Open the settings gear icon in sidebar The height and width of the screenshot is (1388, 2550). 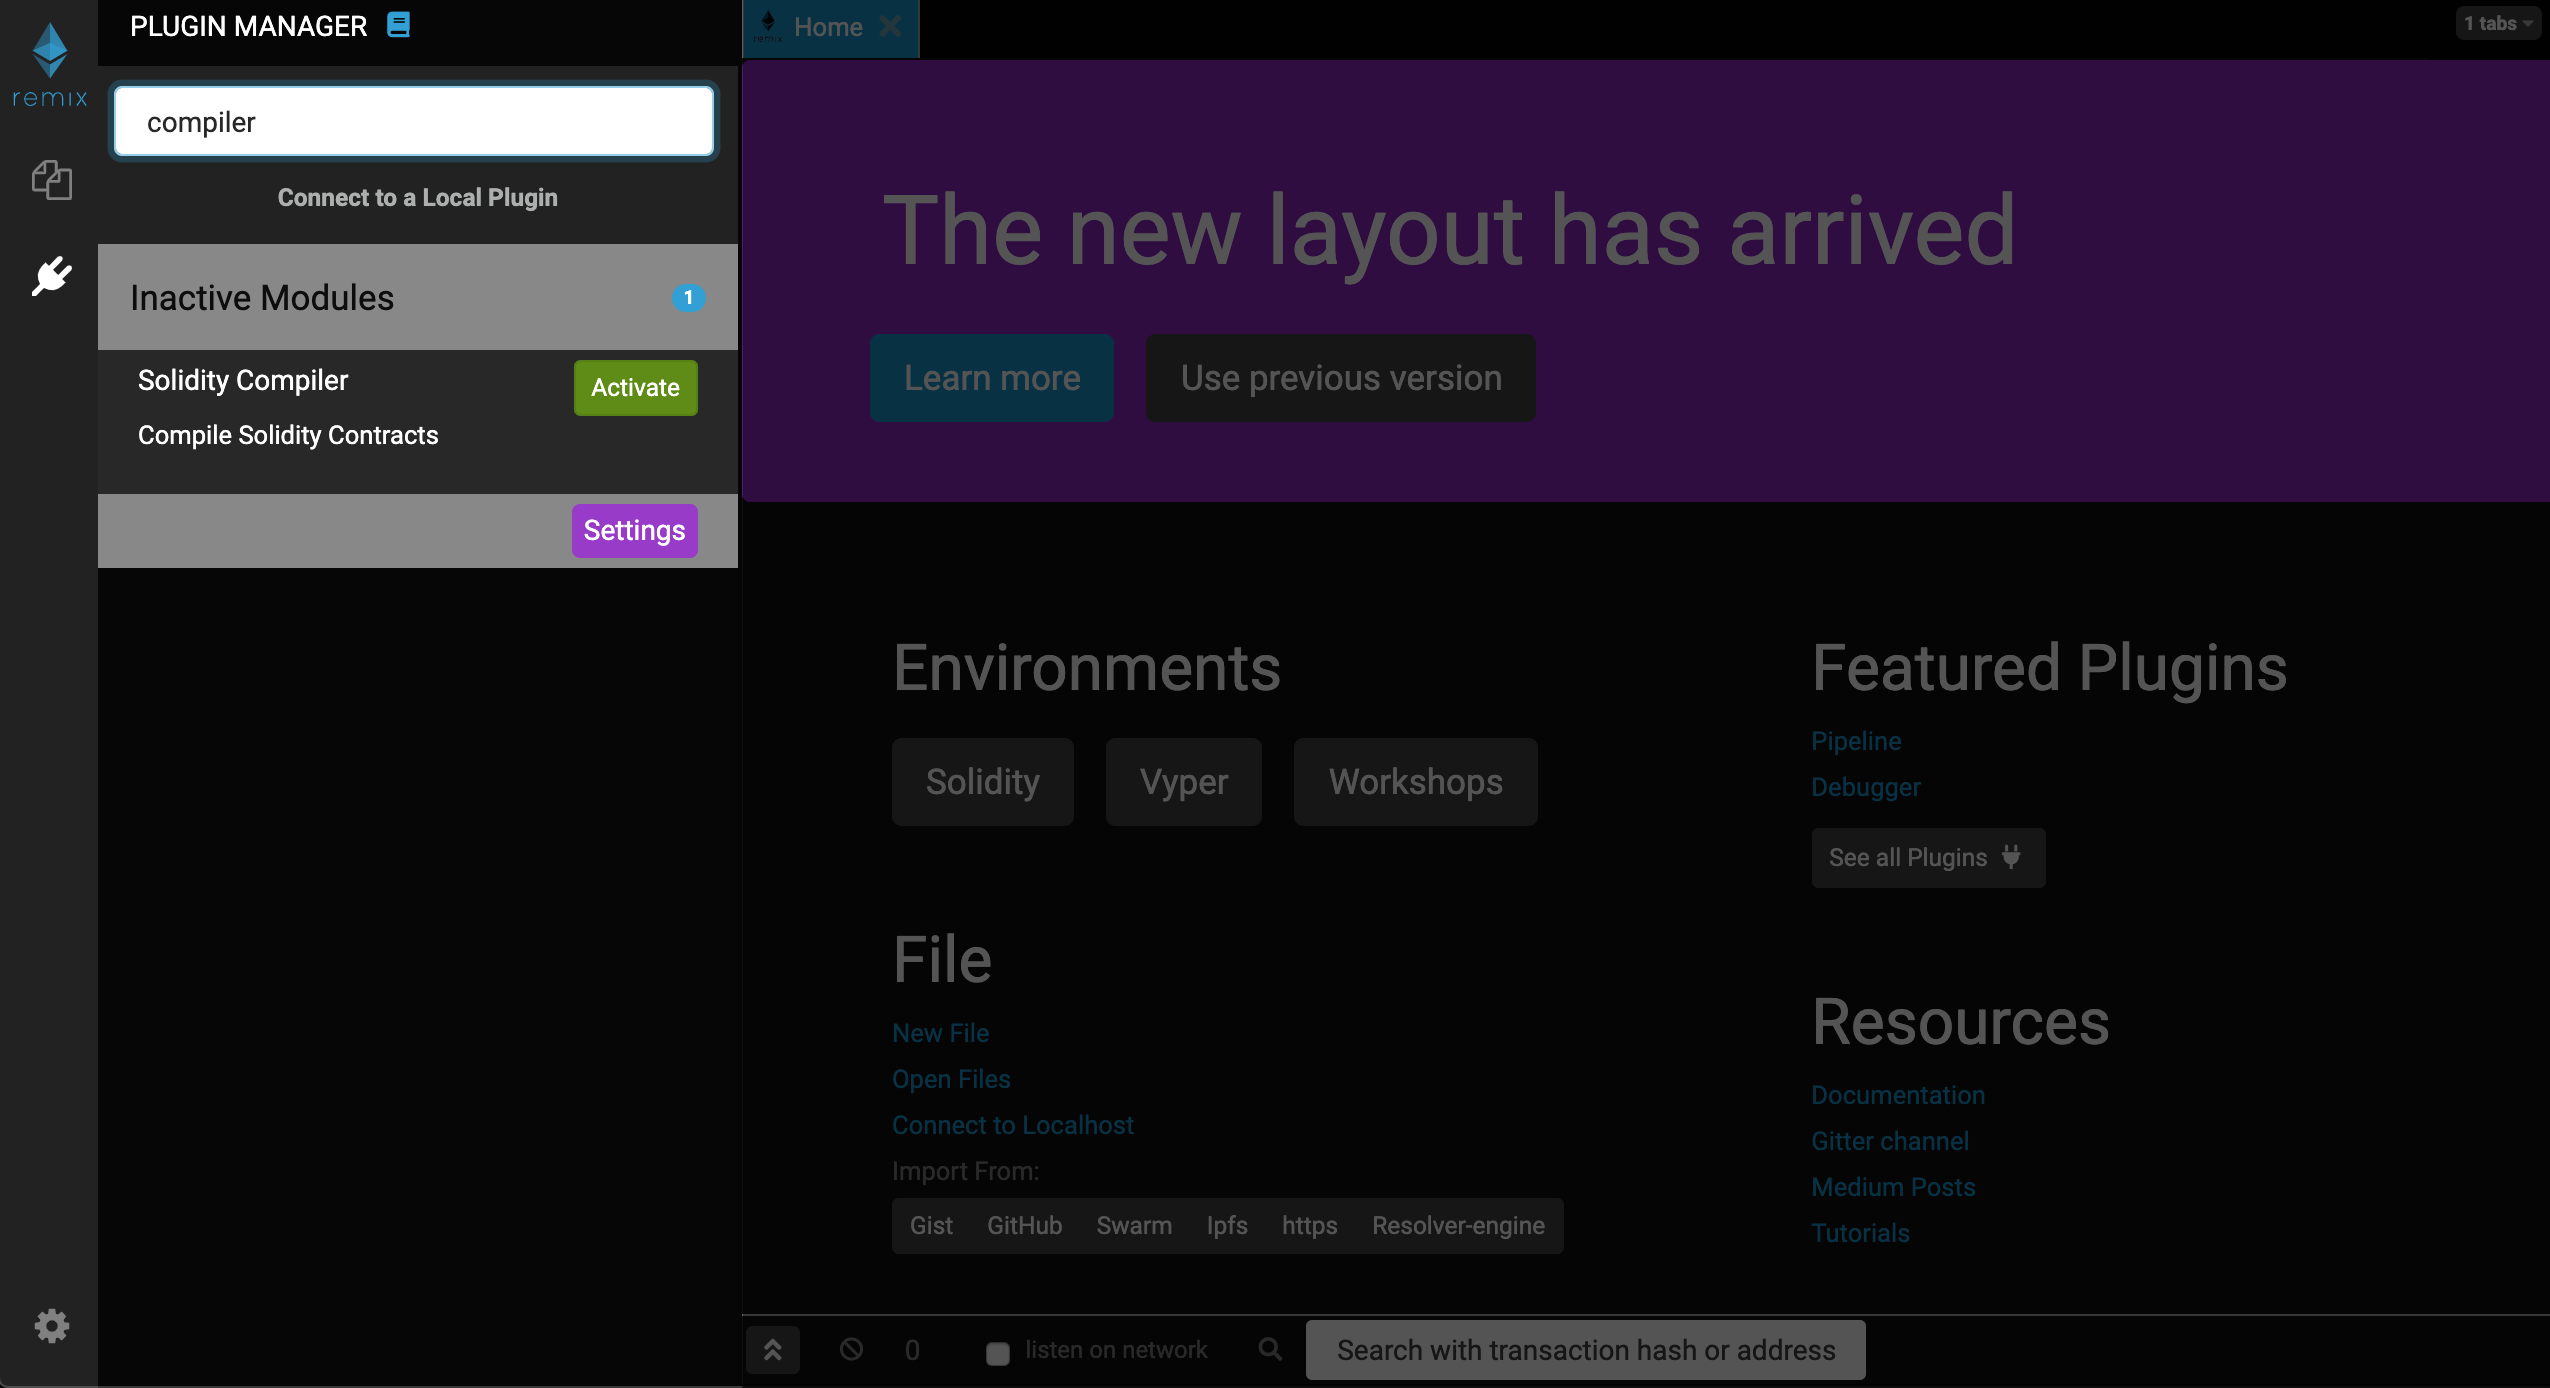click(x=51, y=1326)
